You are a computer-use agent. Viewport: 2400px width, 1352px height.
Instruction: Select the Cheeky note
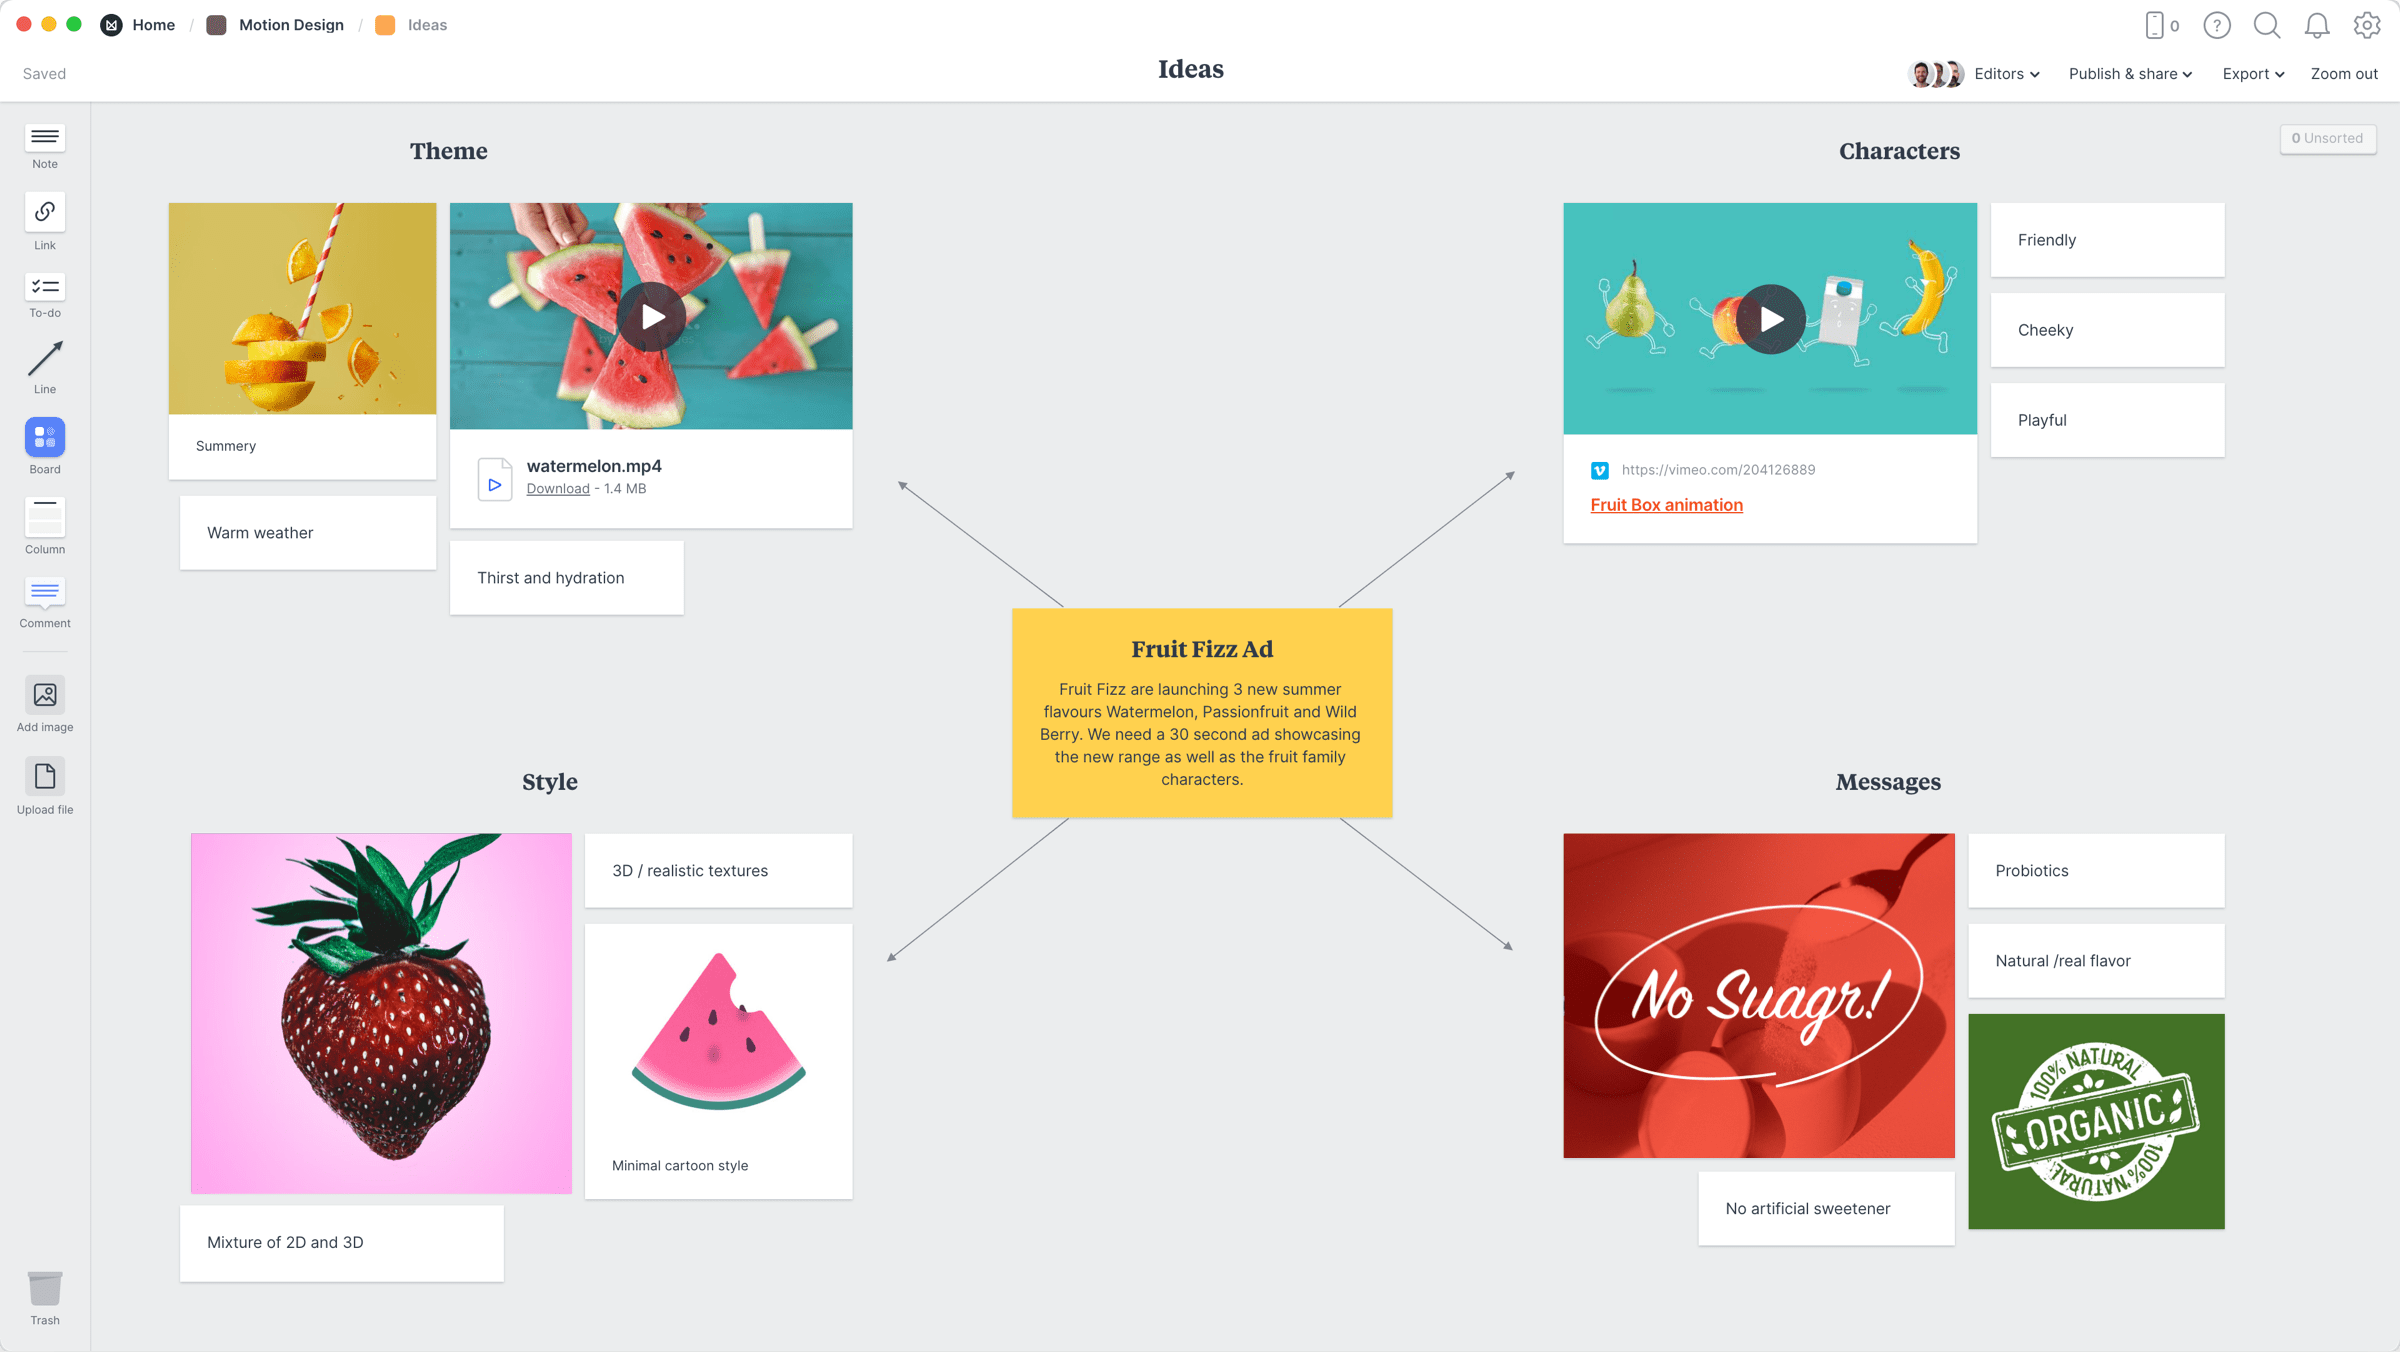coord(2107,330)
